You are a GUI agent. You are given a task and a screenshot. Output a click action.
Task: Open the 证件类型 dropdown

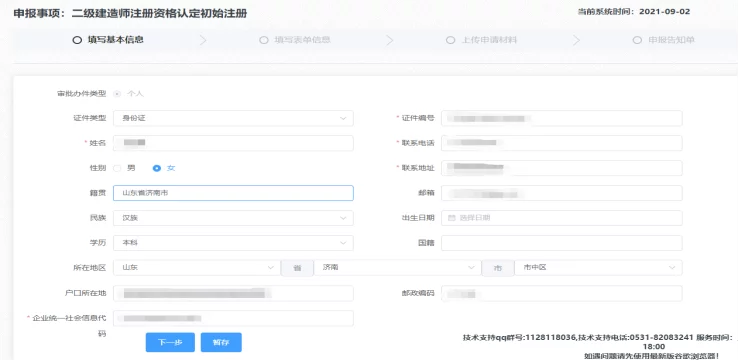pyautogui.click(x=233, y=118)
